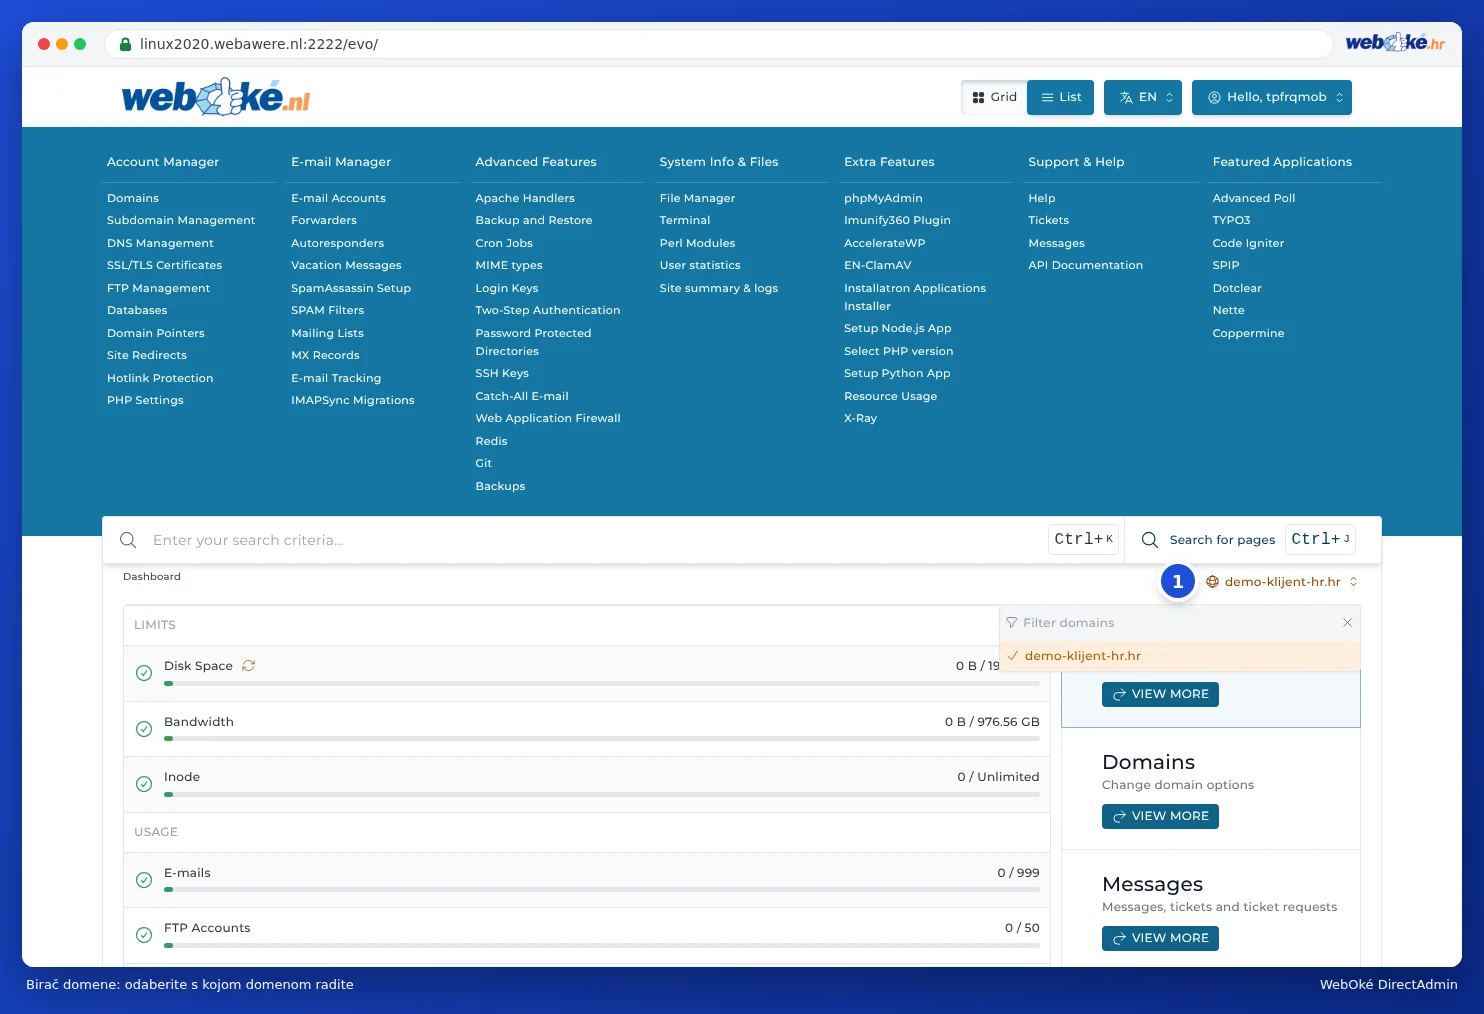Open File Manager under System Info & Files

point(697,198)
